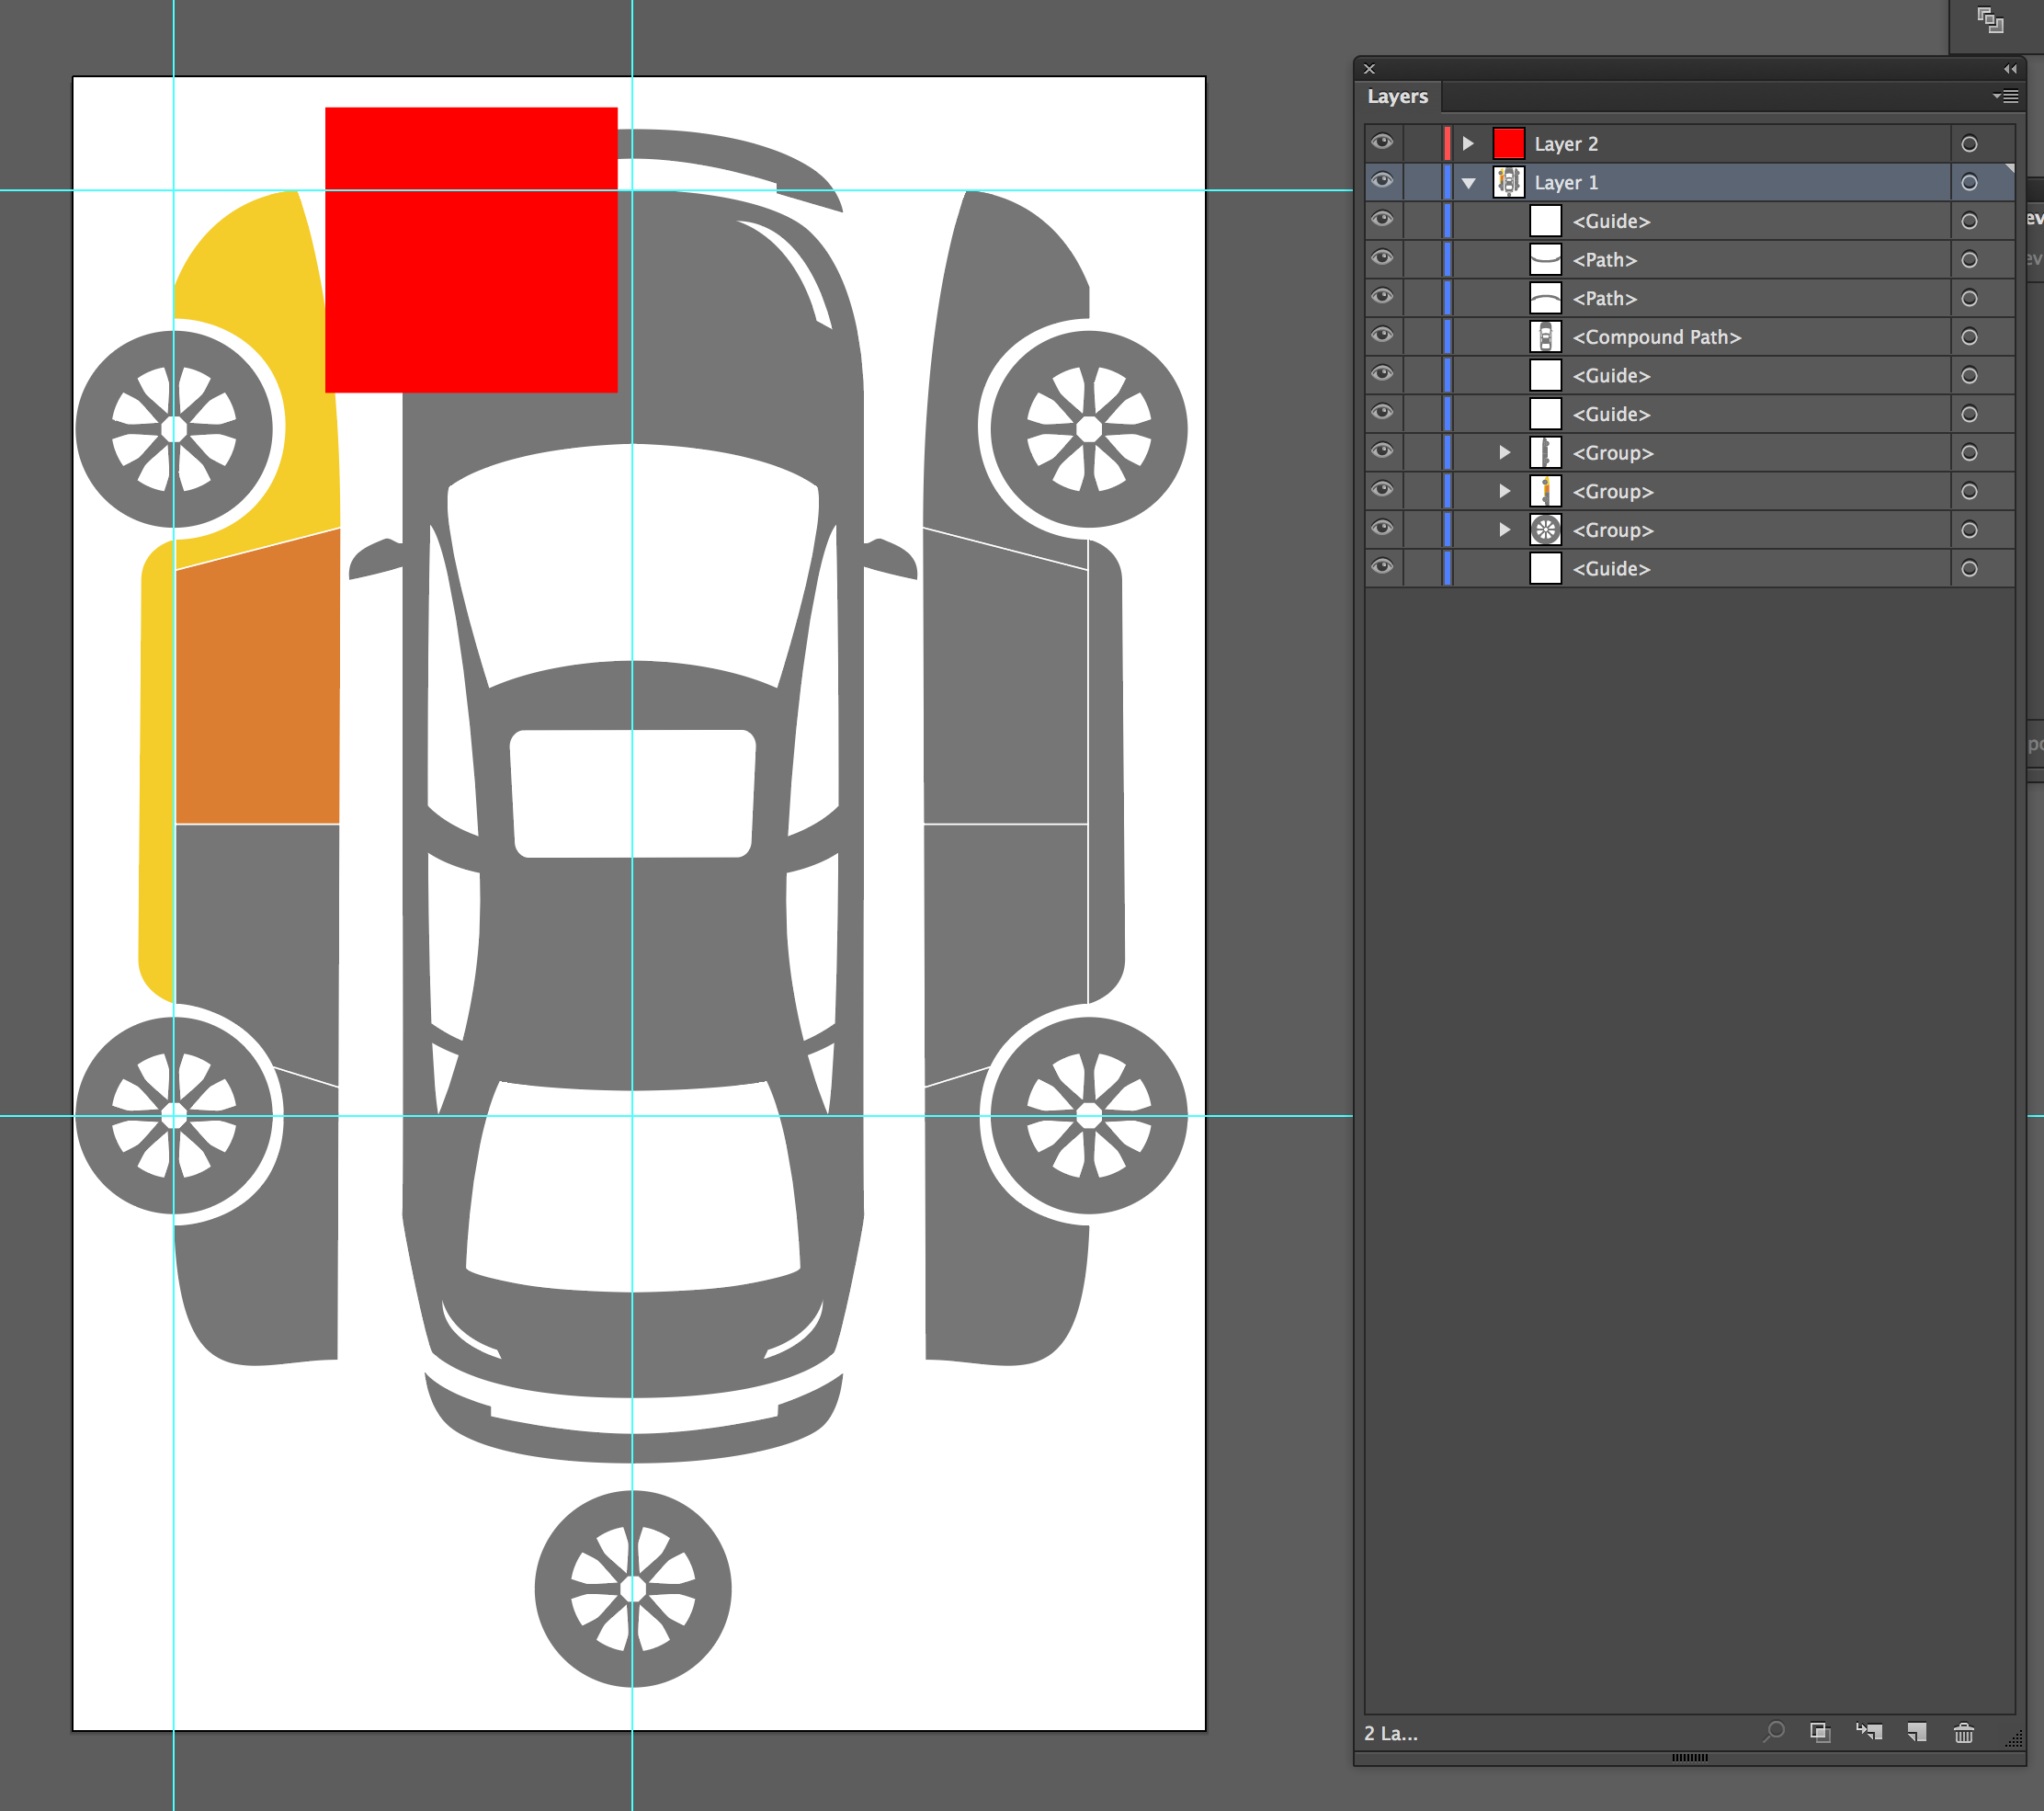Open the Layers panel flyout menu

tap(2005, 96)
